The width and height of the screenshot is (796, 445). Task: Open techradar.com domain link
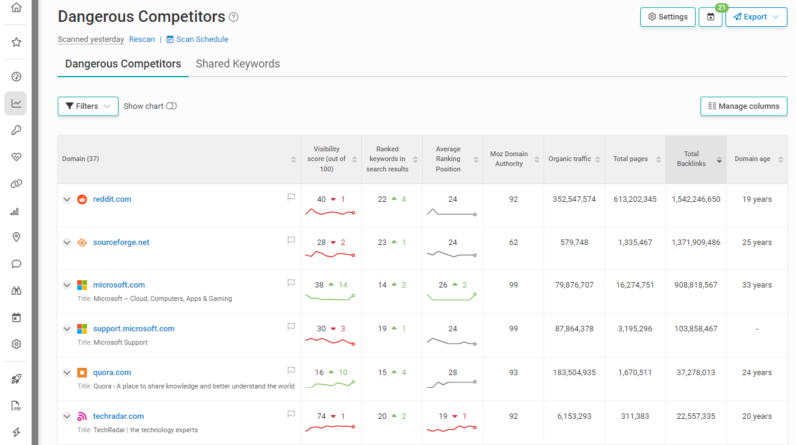coord(118,416)
